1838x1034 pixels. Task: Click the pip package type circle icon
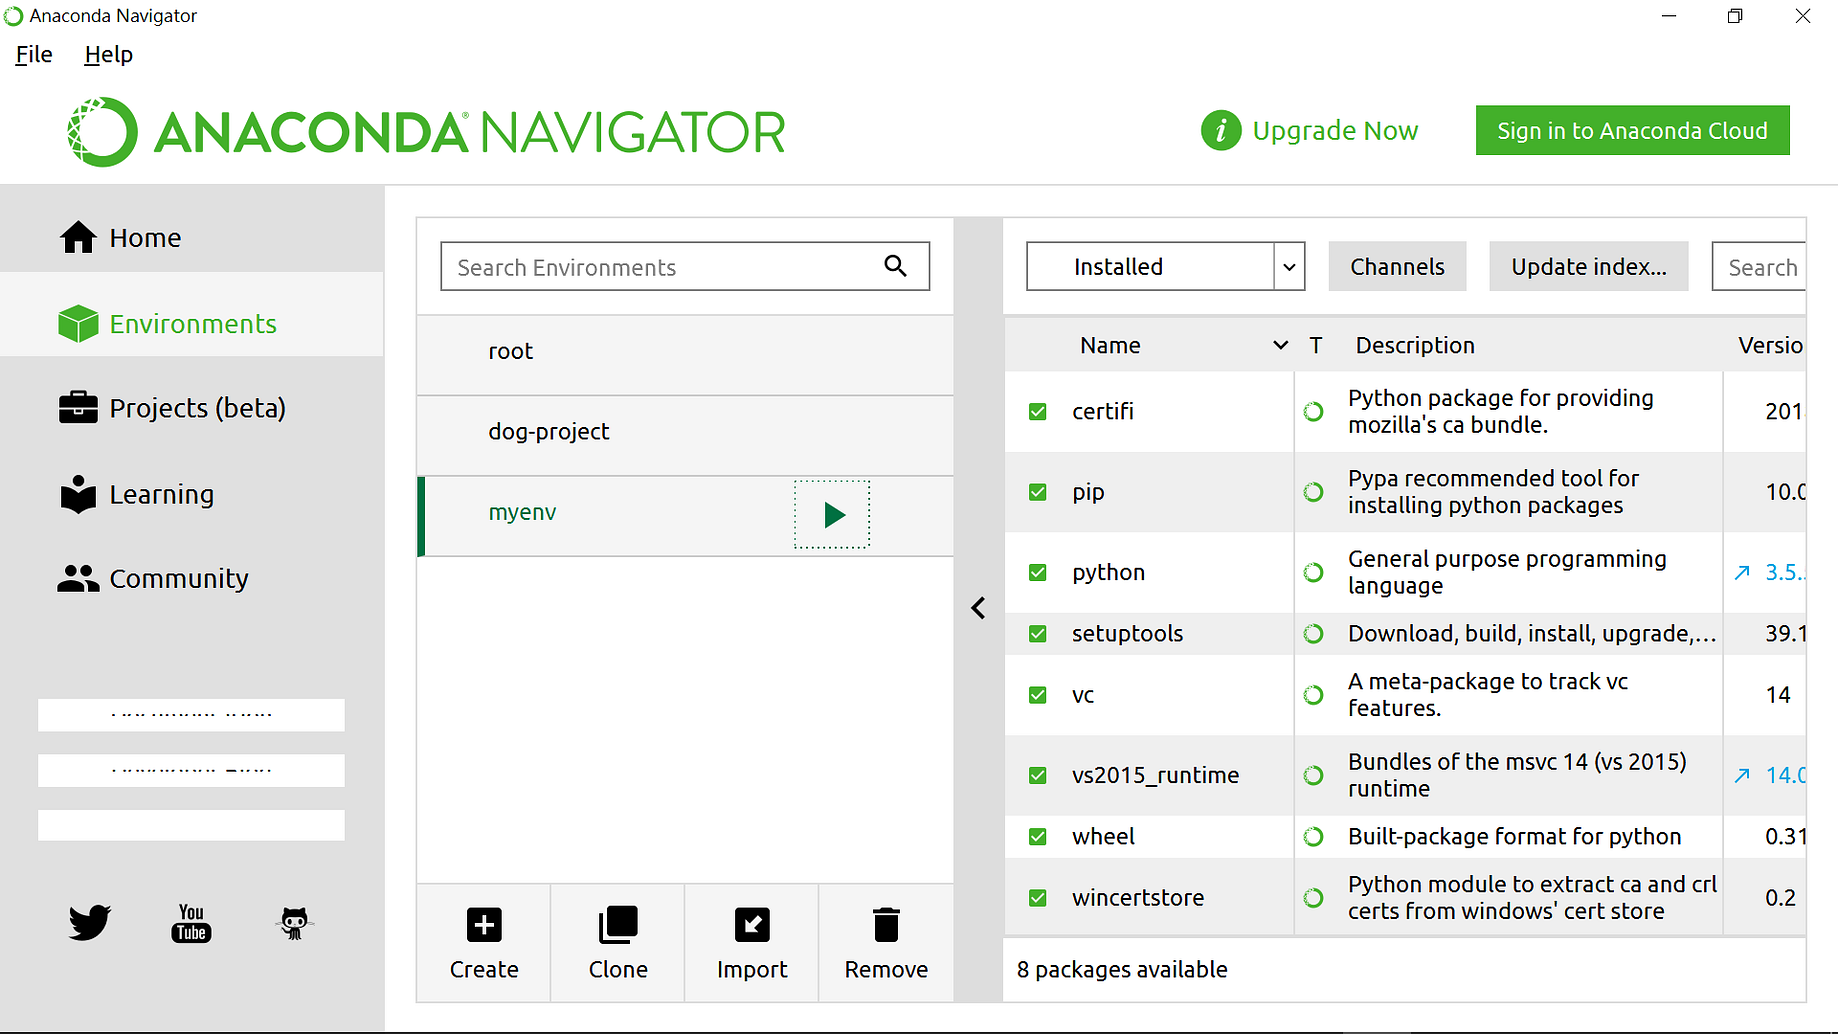click(1314, 492)
